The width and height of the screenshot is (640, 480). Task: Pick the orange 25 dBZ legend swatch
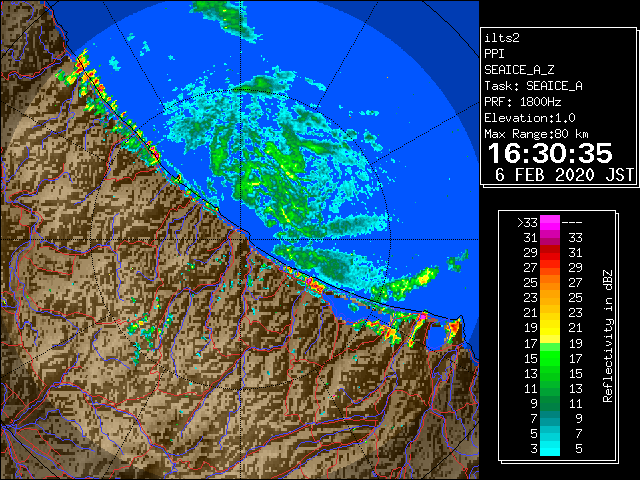(550, 282)
